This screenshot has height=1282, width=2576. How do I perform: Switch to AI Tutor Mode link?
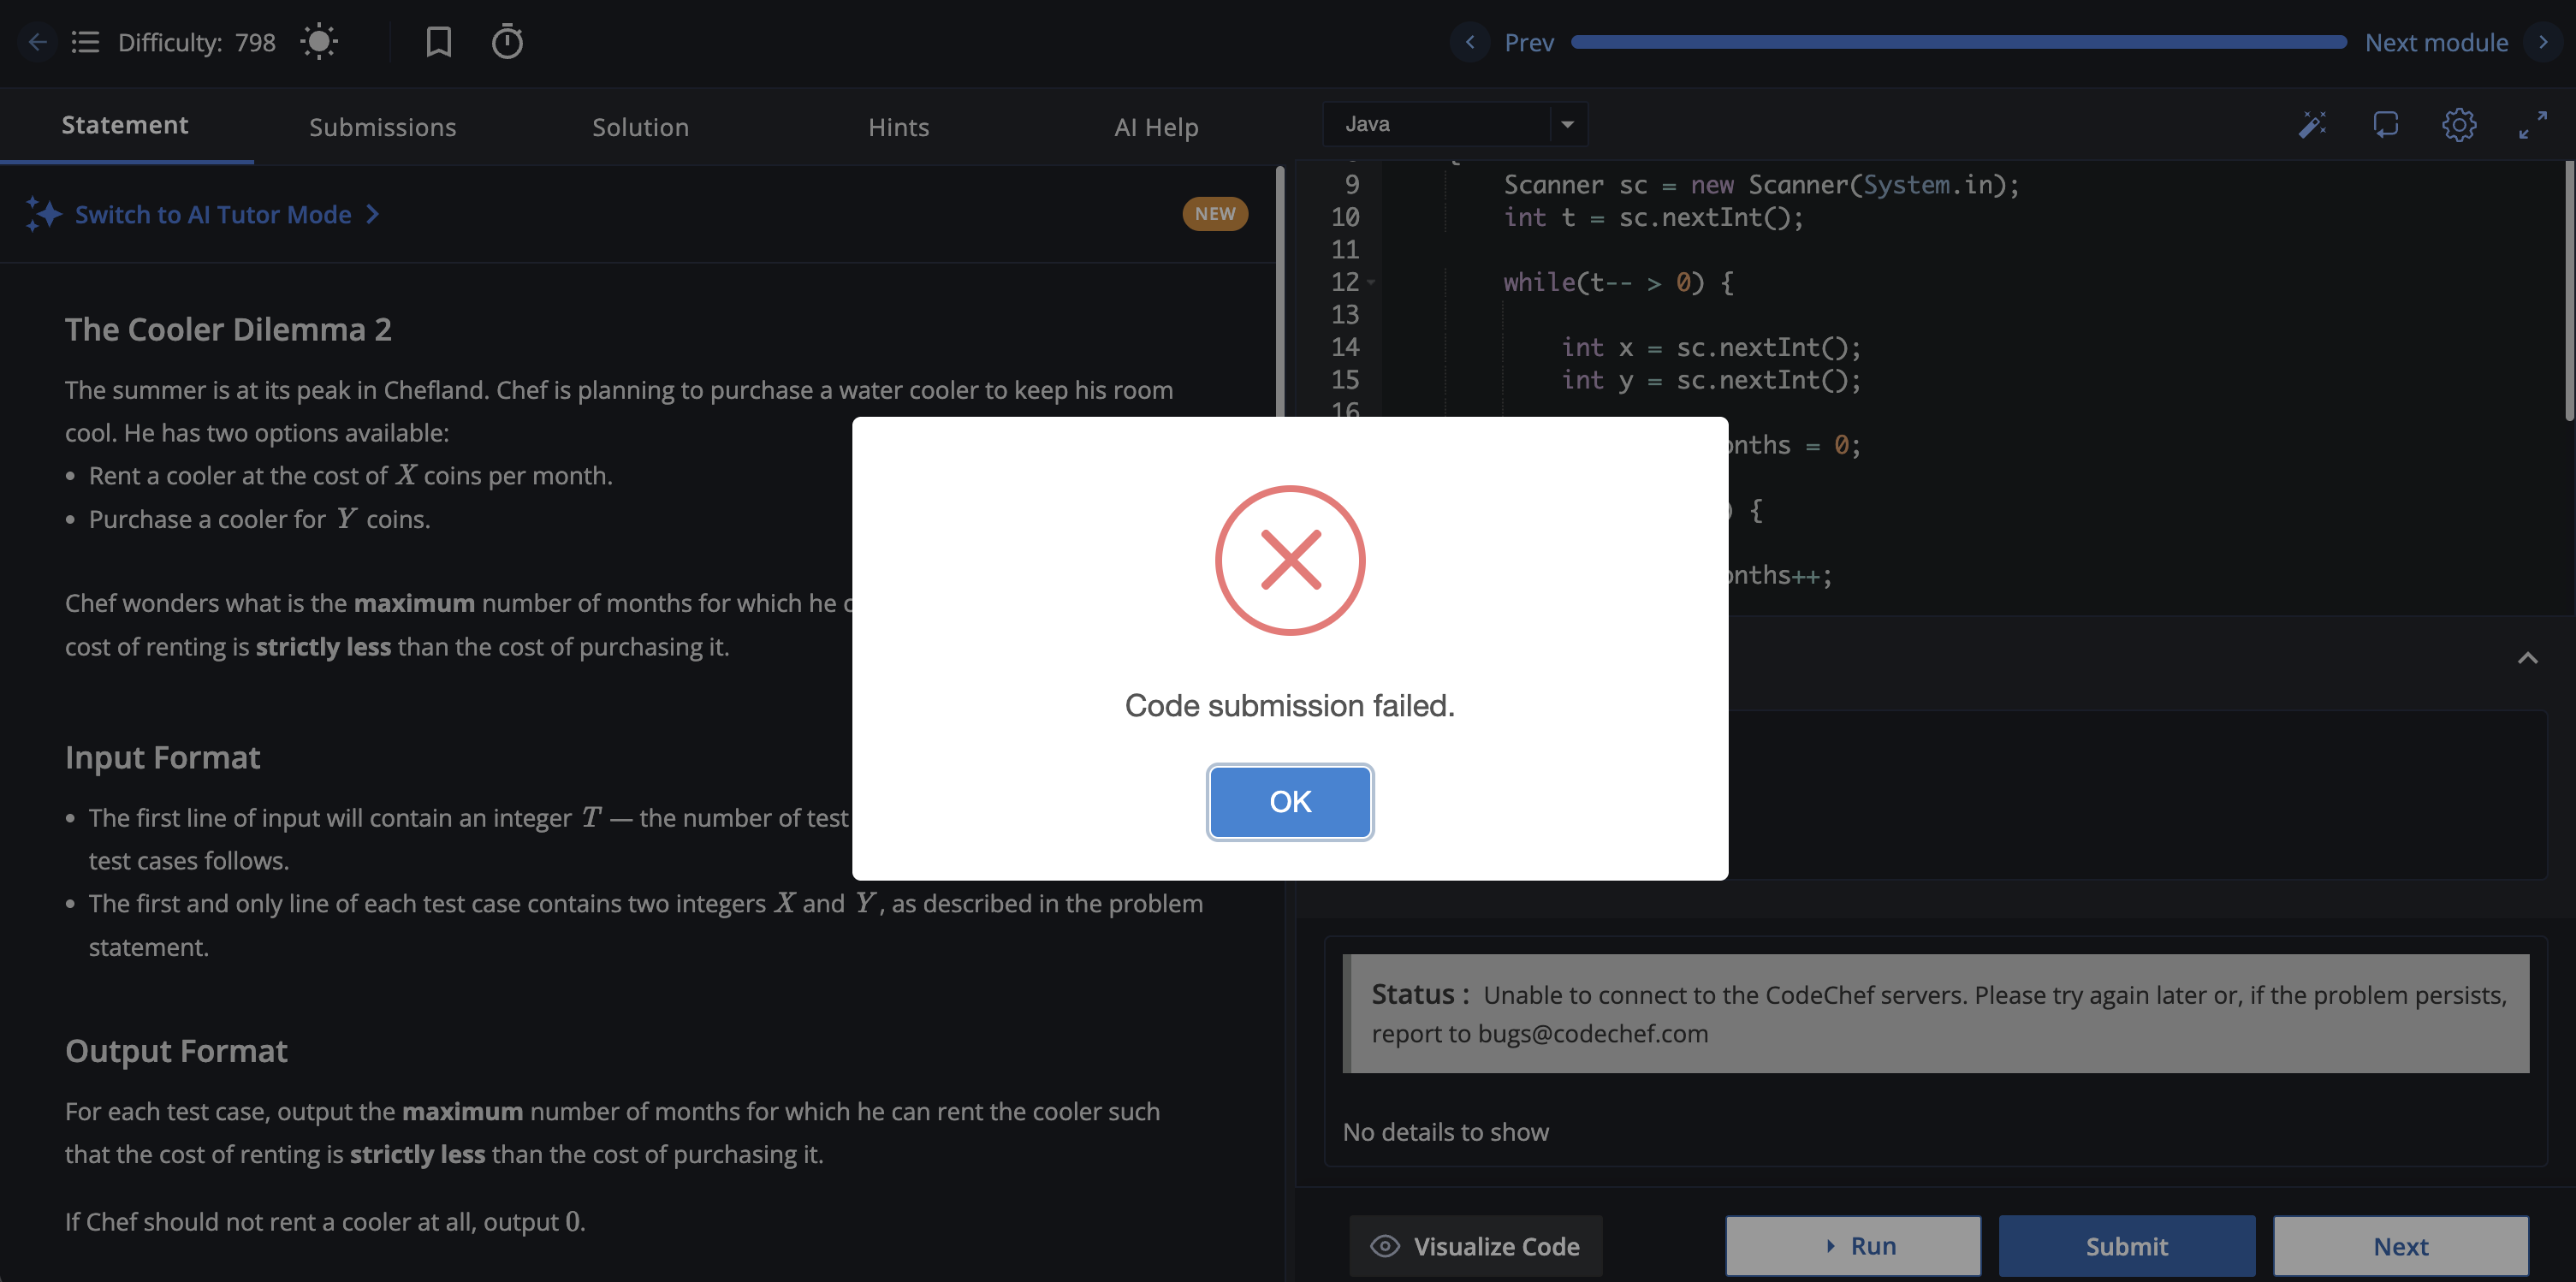point(213,214)
